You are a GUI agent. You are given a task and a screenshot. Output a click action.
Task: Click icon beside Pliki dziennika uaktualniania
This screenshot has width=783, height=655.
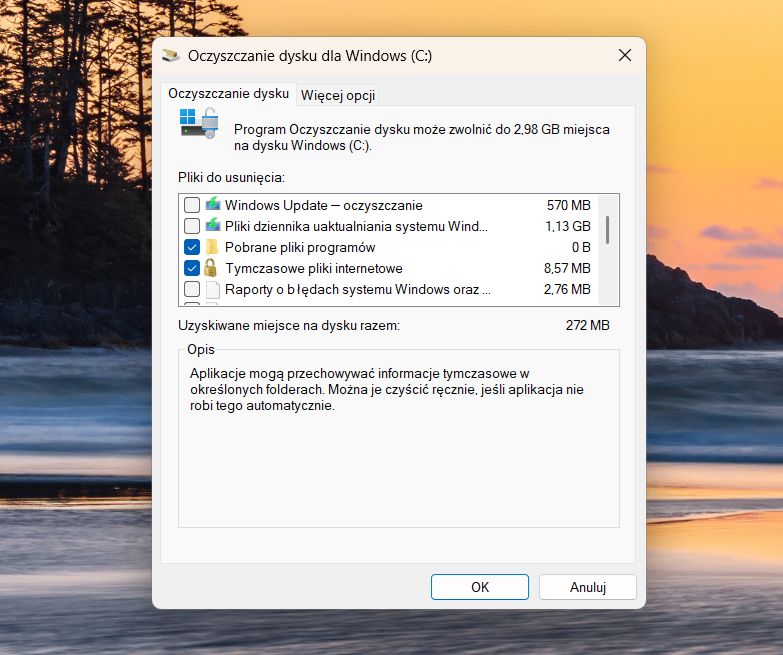point(213,225)
